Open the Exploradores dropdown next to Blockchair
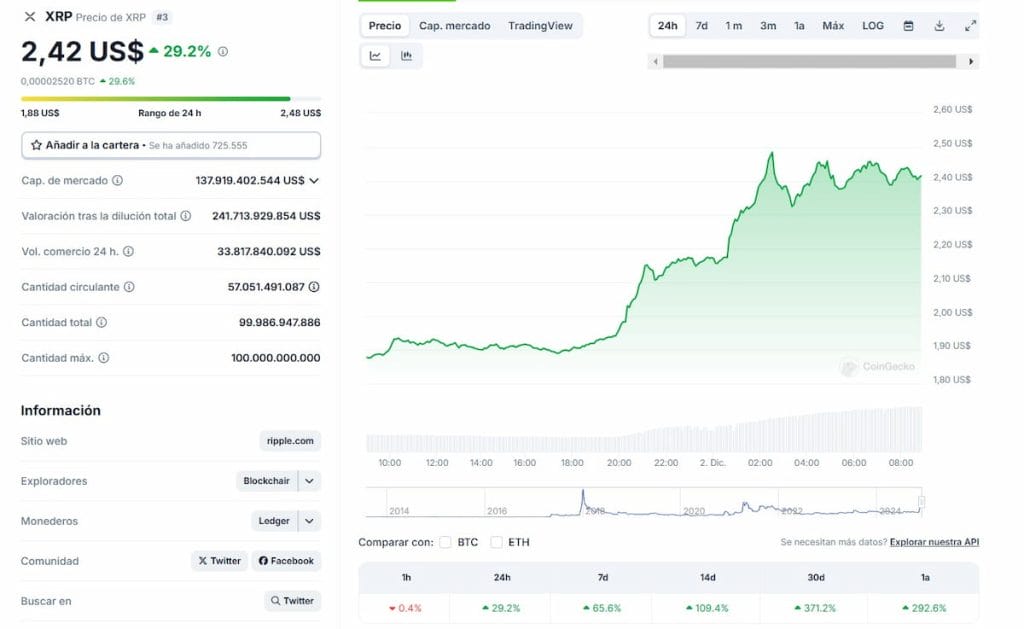1024x629 pixels. coord(310,481)
